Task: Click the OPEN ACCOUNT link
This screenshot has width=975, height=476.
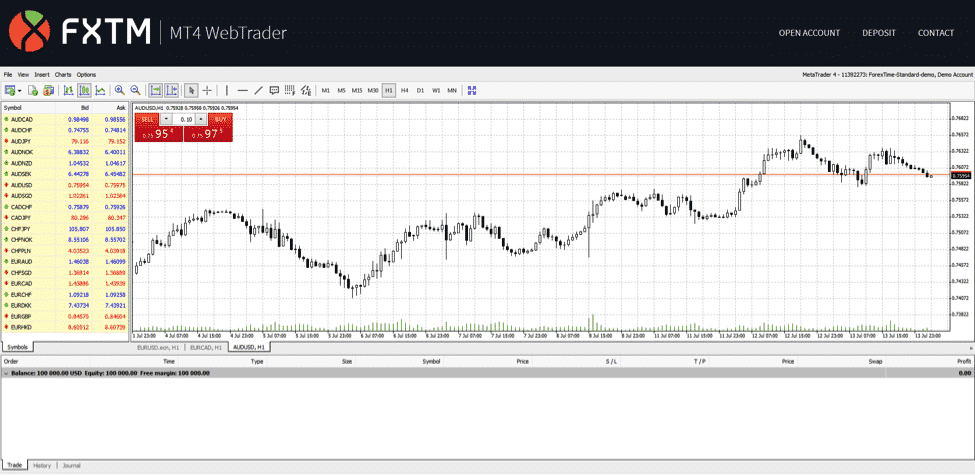Action: pos(809,33)
